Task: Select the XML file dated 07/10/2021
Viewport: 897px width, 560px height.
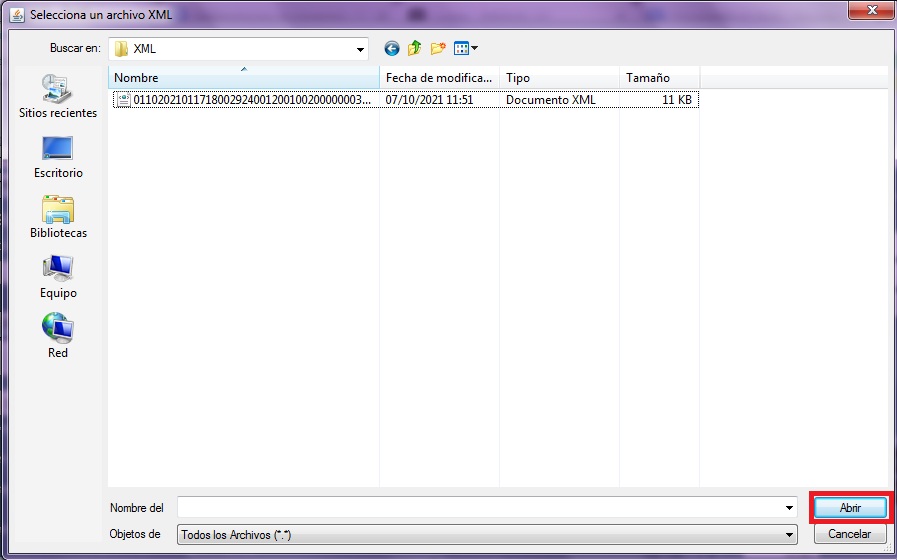Action: (250, 100)
